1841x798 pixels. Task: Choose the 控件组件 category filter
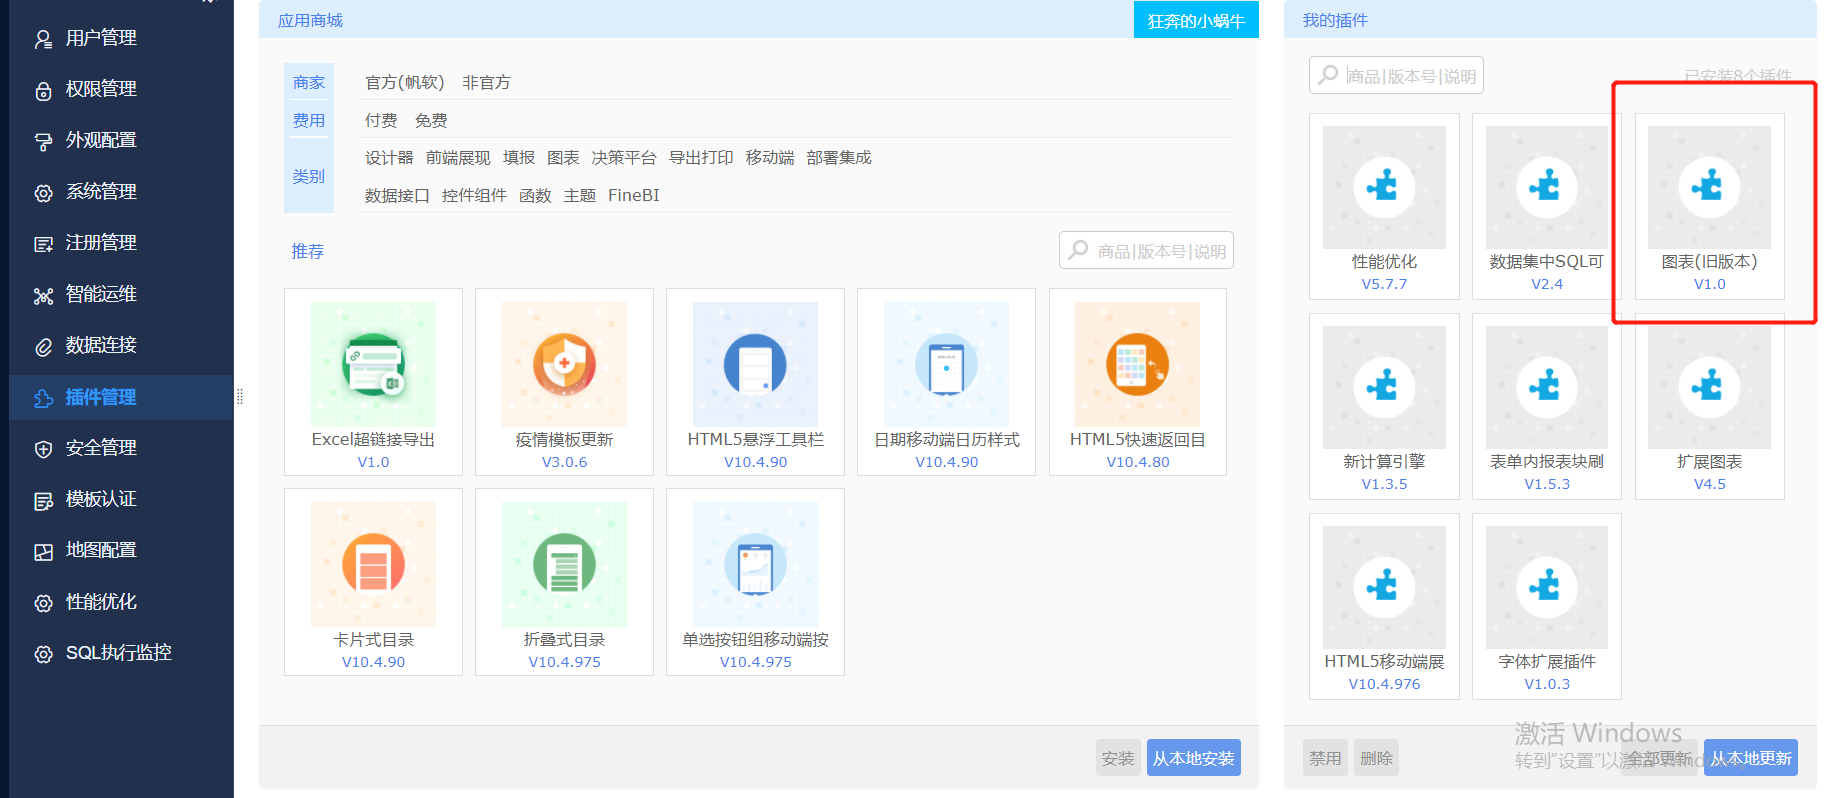[x=474, y=195]
